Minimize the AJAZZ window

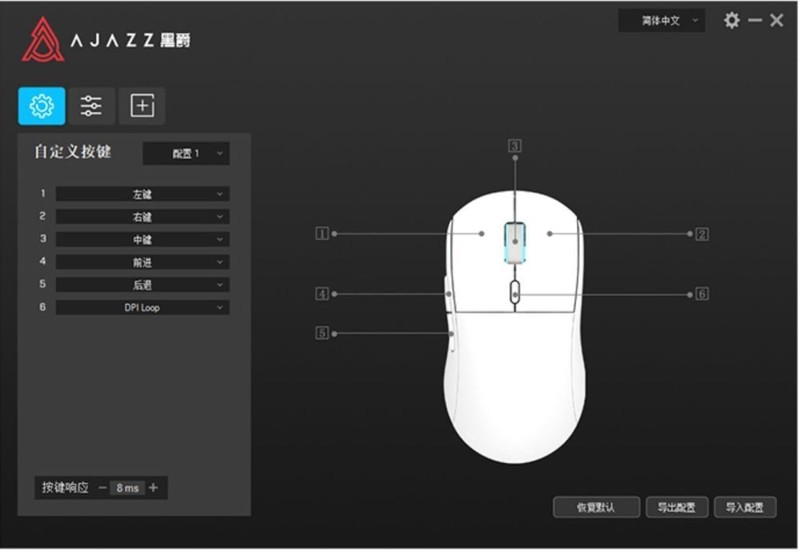point(755,20)
